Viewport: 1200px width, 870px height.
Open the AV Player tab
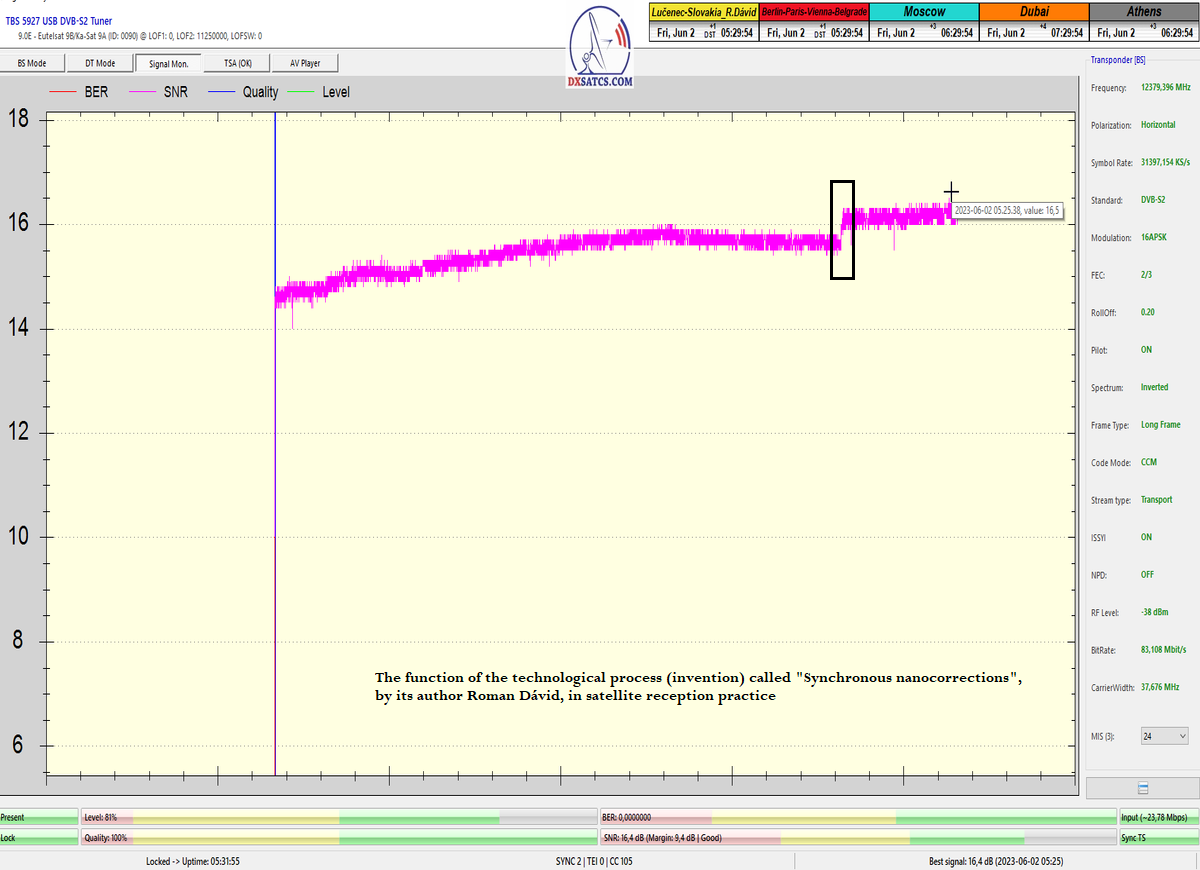click(305, 63)
